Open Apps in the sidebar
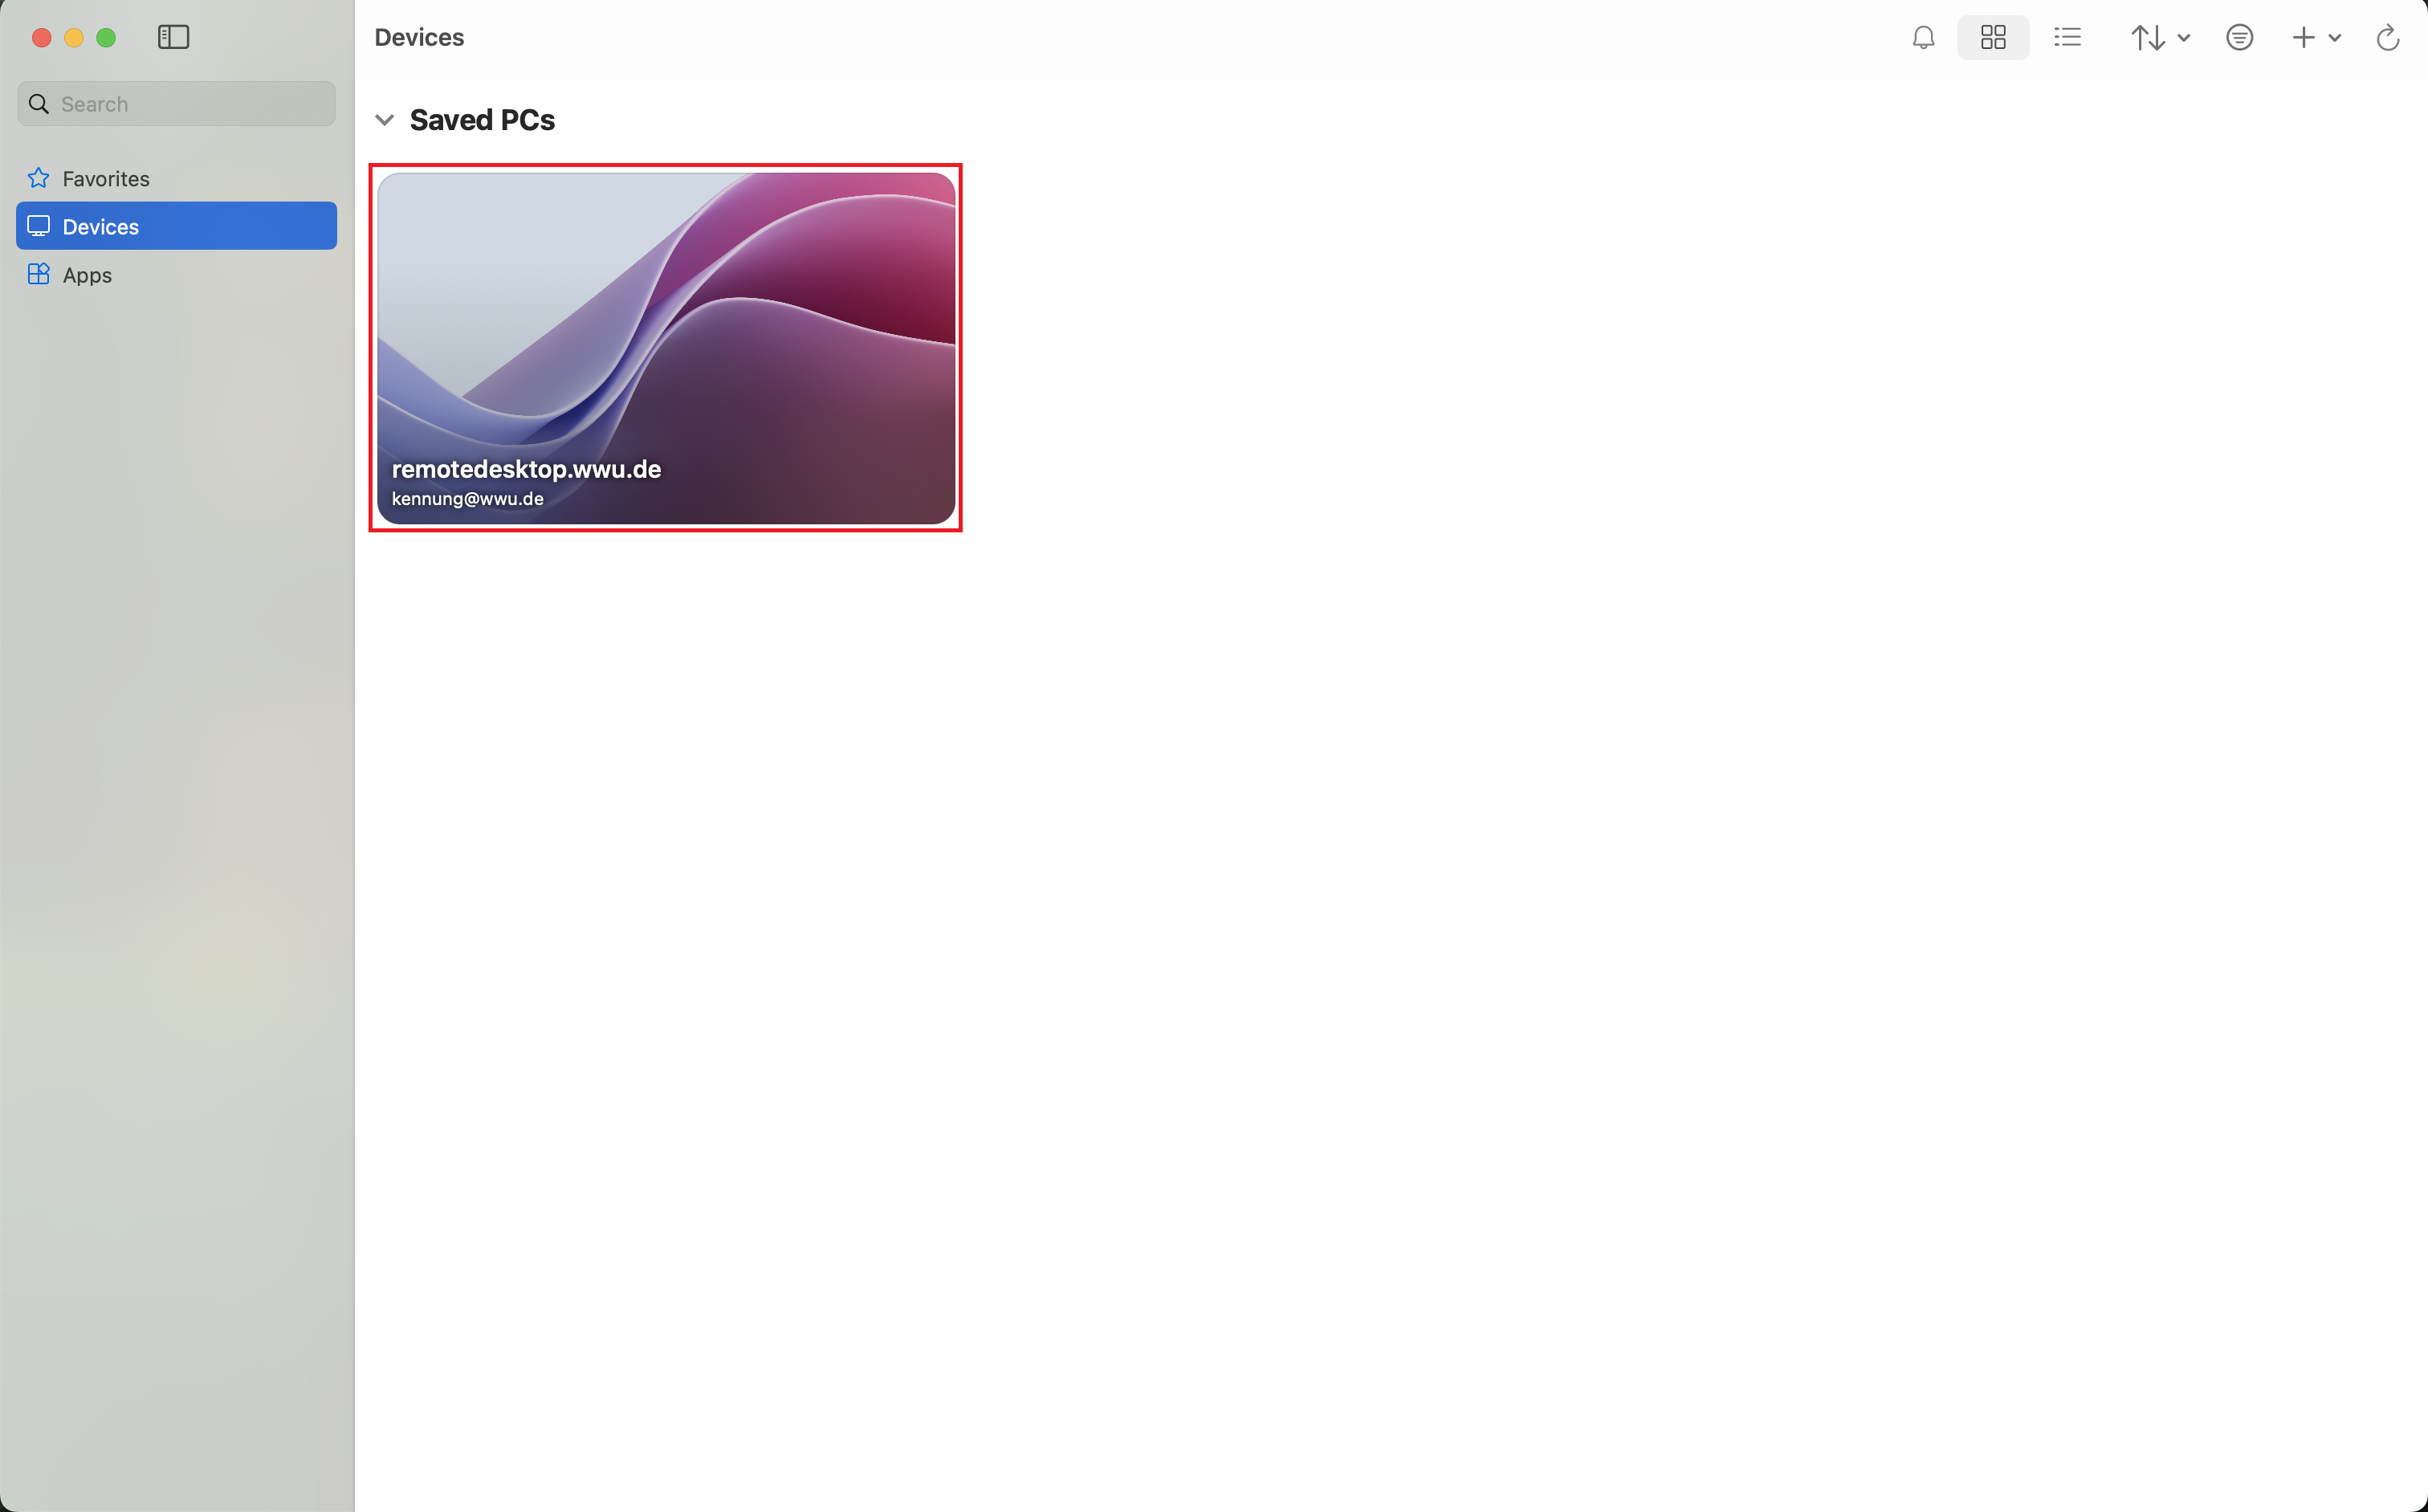The image size is (2428, 1512). 87,275
